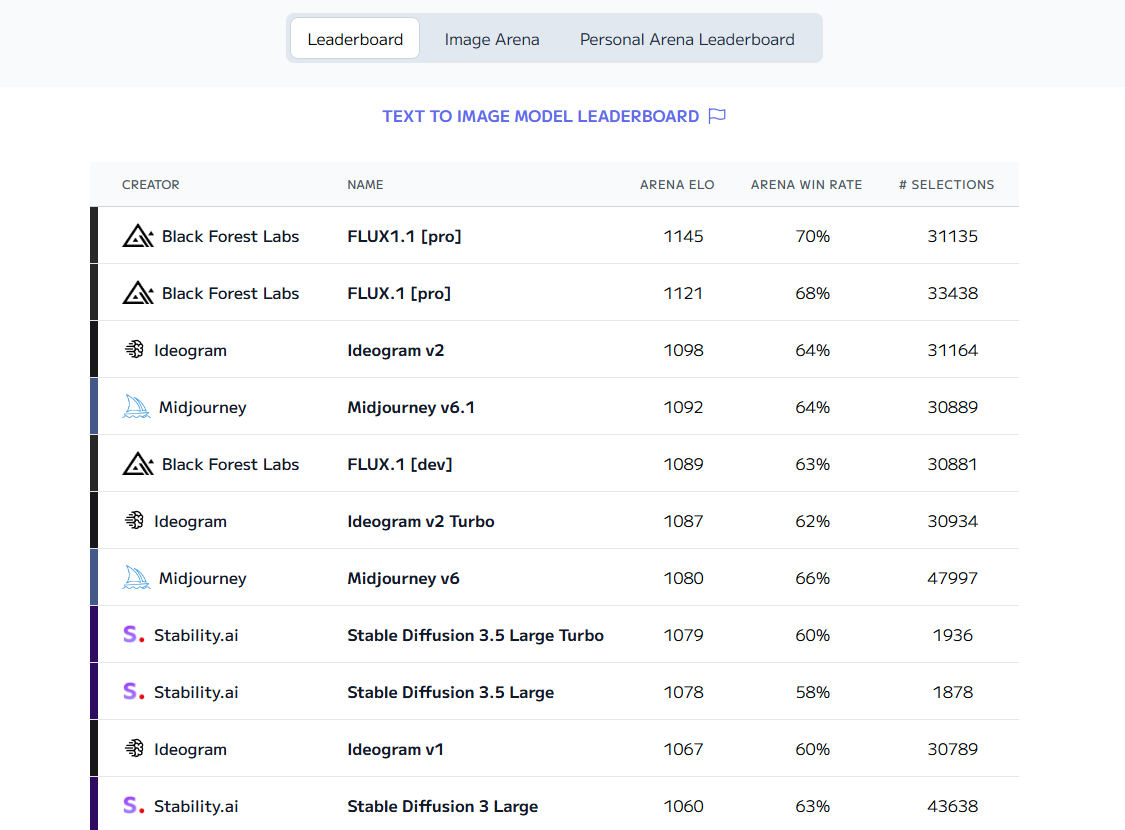This screenshot has height=830, width=1125.
Task: Sort by the Arena ELO column header
Action: [x=677, y=185]
